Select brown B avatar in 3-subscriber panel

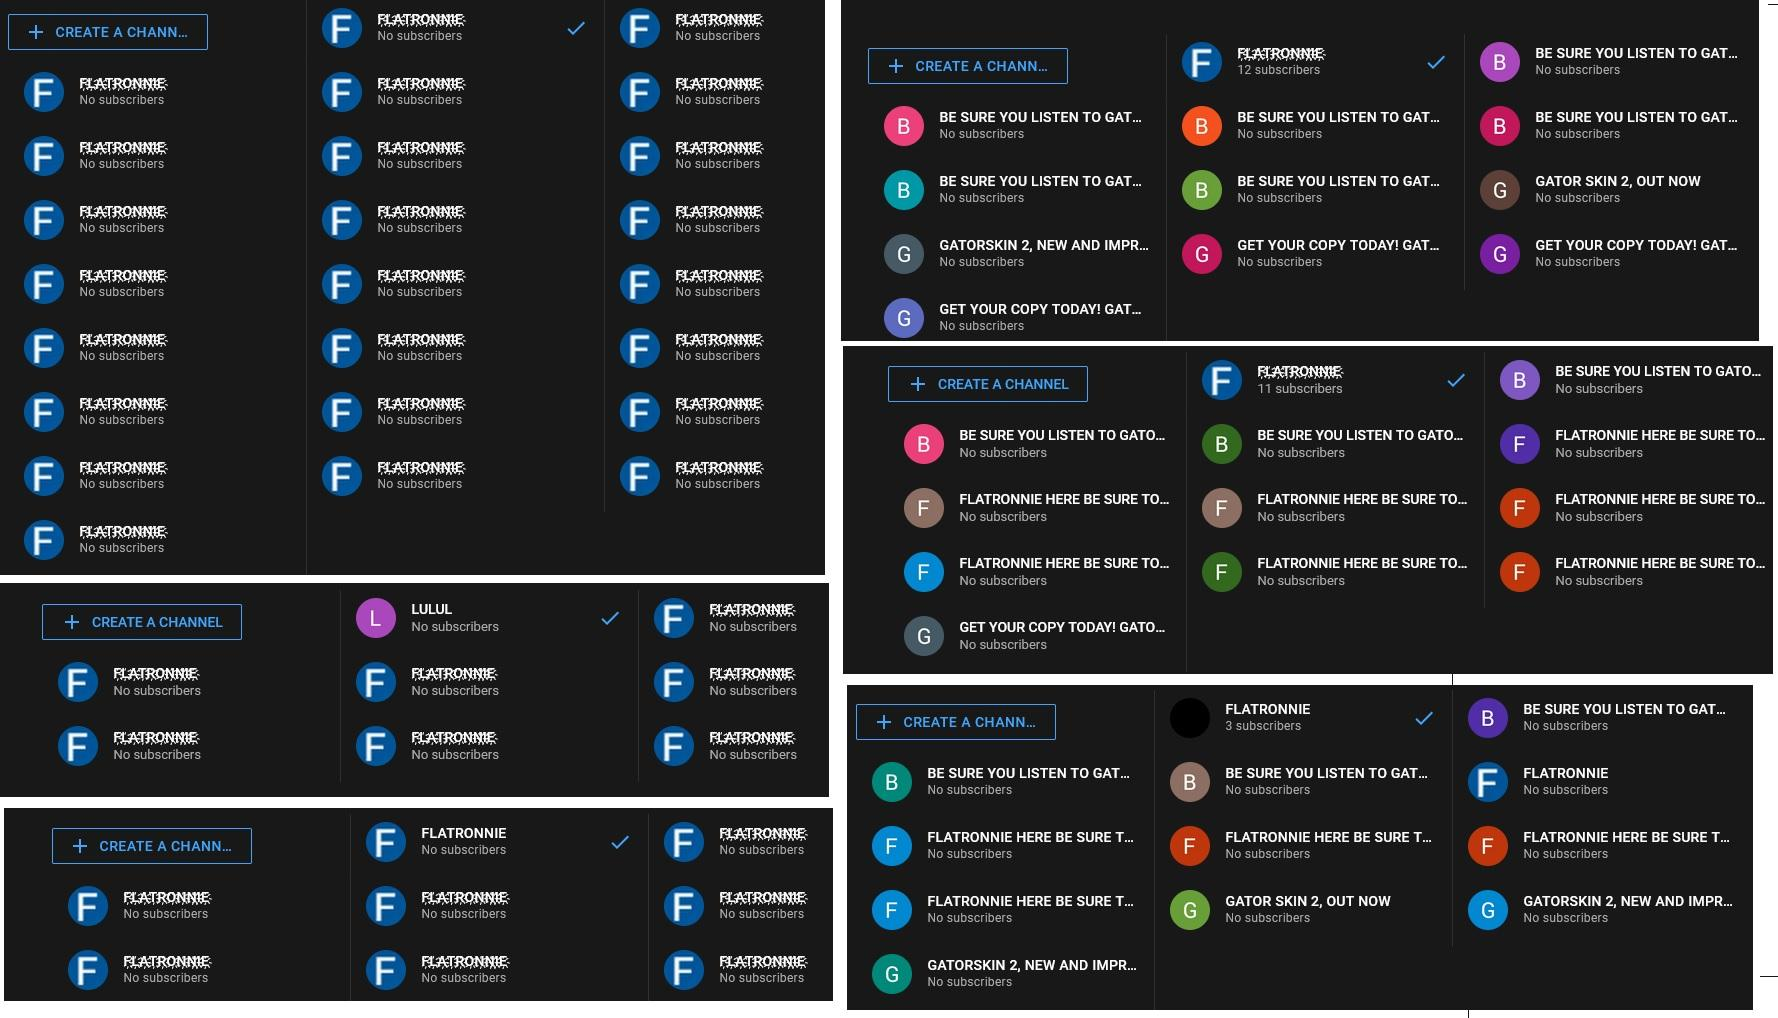pyautogui.click(x=1190, y=782)
